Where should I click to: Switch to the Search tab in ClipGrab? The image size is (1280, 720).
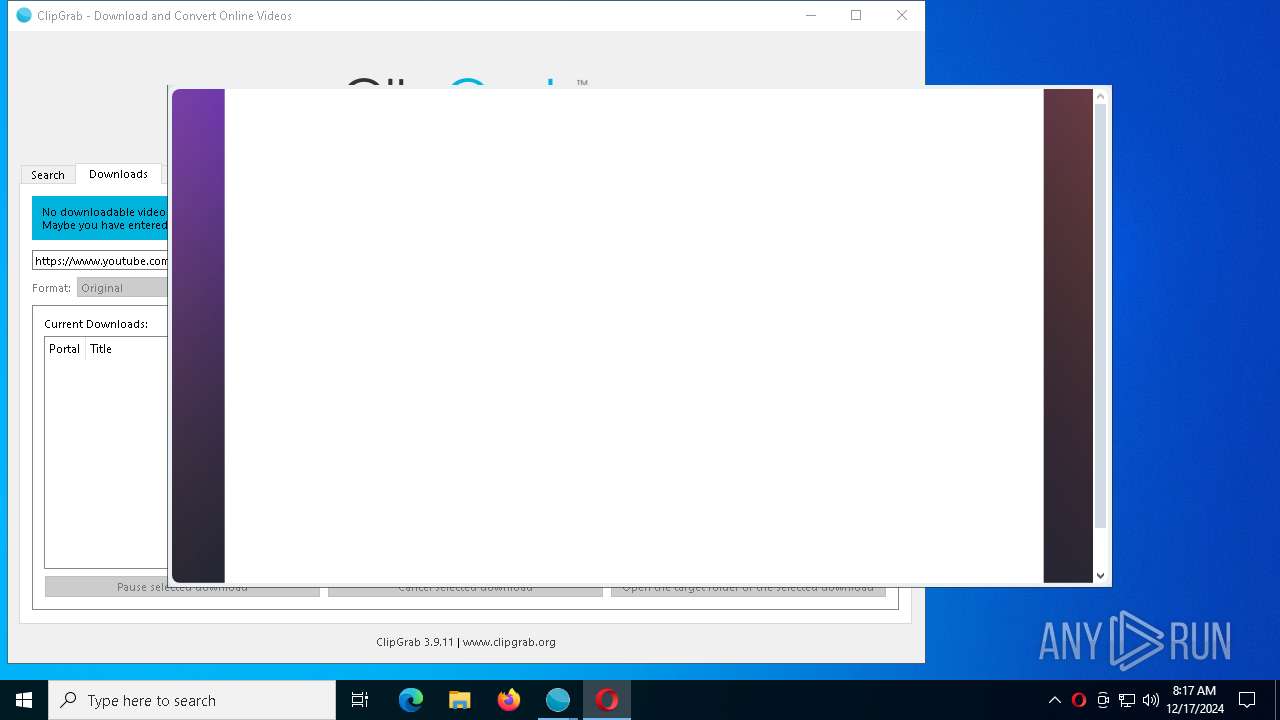coord(48,175)
